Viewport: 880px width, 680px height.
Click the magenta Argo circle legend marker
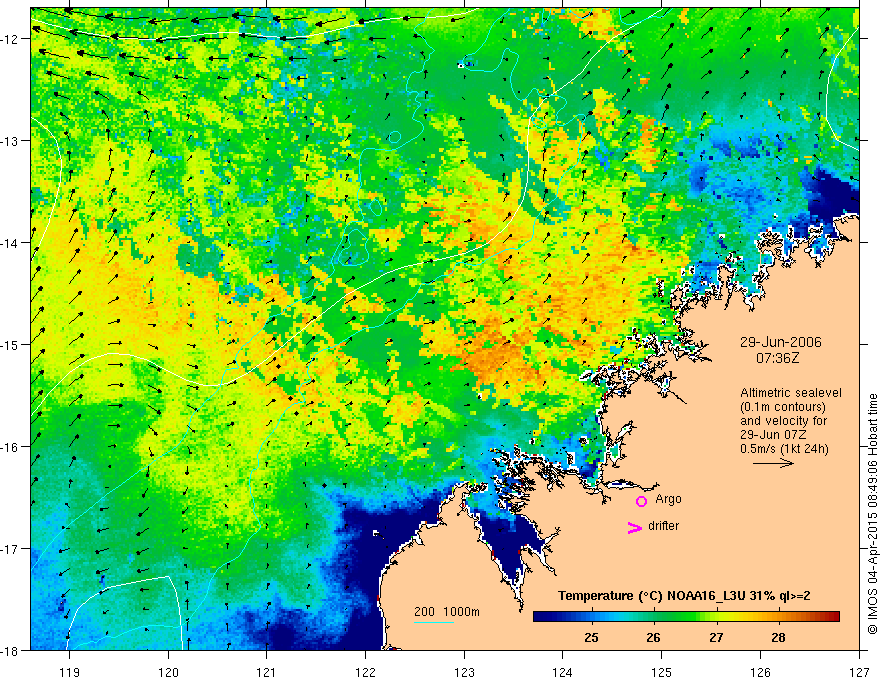tap(641, 501)
